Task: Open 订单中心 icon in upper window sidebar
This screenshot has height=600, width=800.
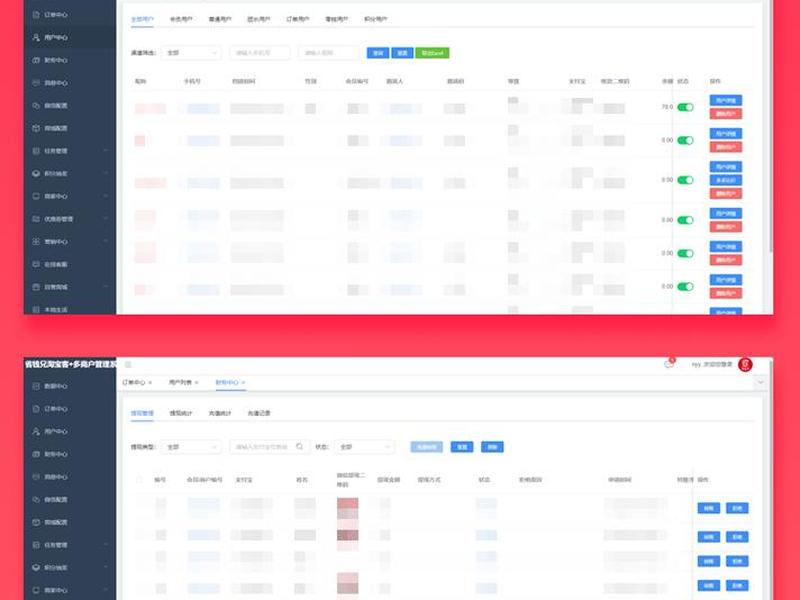Action: 36,15
